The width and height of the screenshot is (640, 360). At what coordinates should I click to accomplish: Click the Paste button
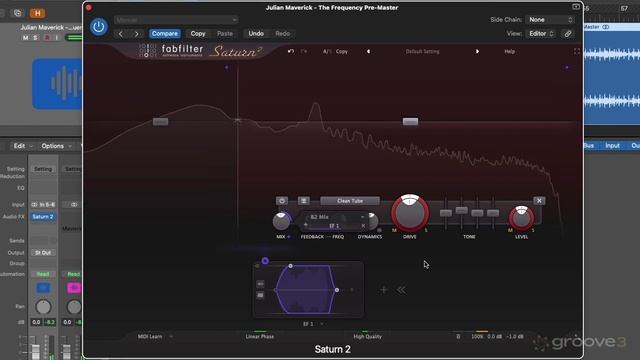[x=224, y=33]
